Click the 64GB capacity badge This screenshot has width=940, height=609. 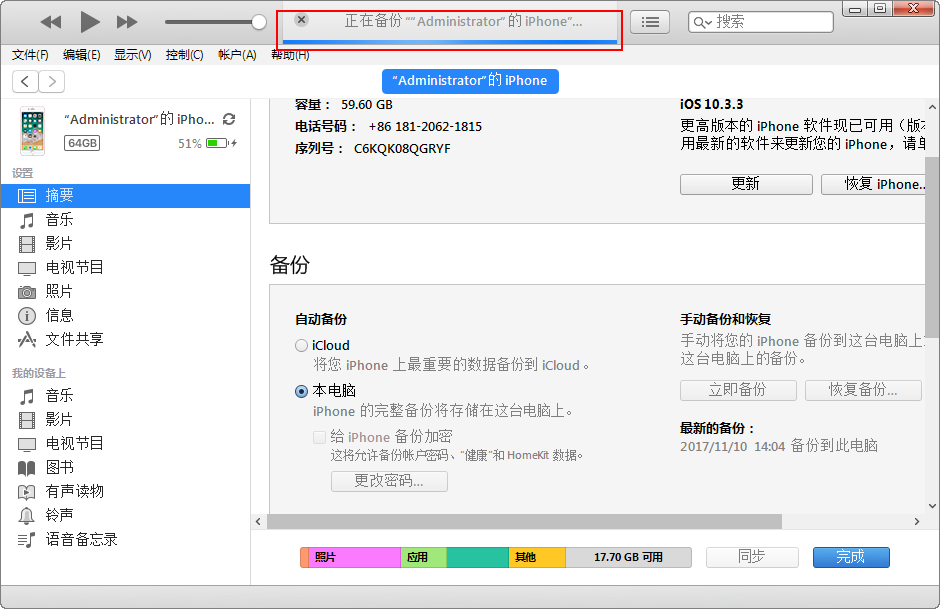click(x=82, y=143)
